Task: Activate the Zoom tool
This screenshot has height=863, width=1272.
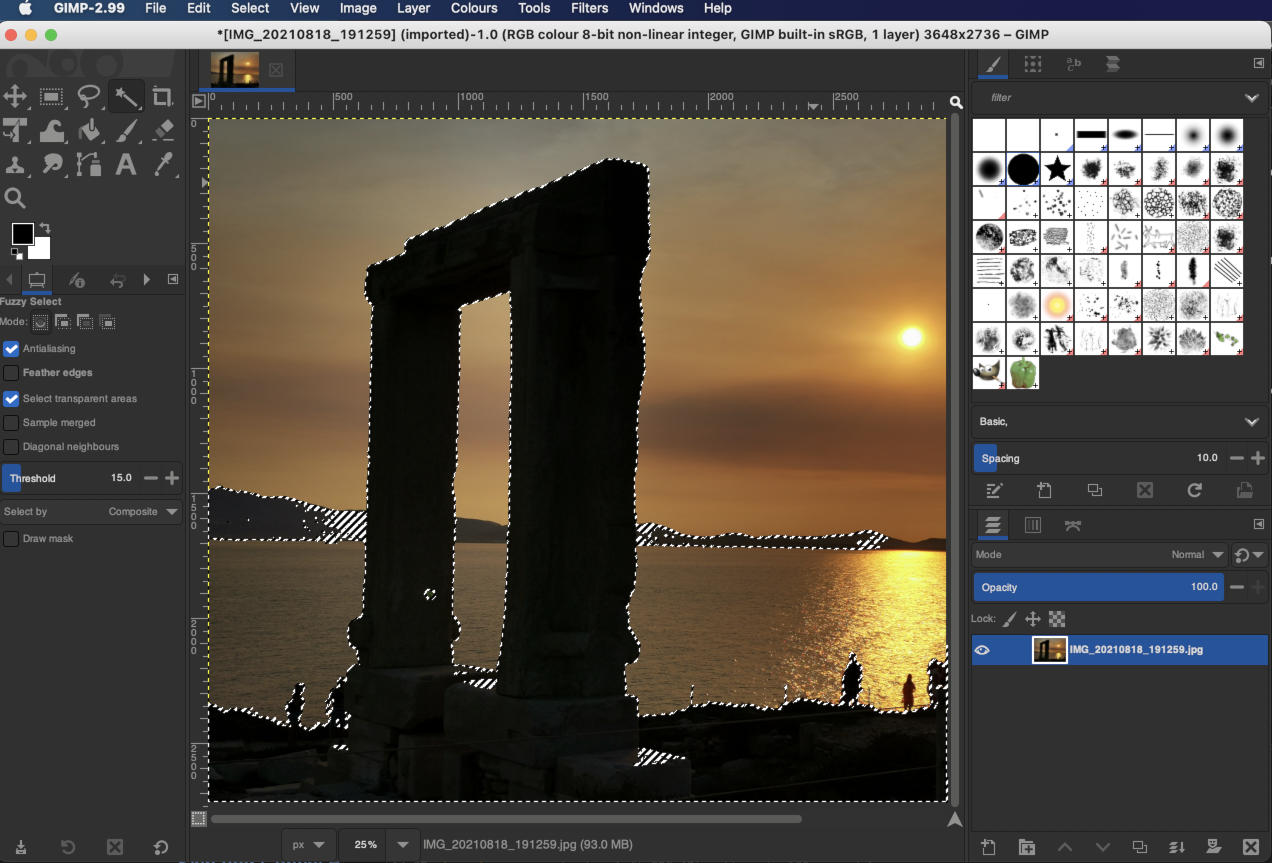Action: [14, 198]
